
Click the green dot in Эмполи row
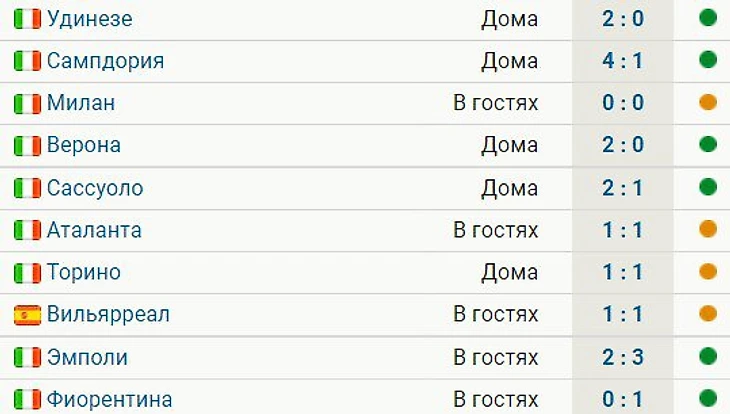pyautogui.click(x=708, y=356)
